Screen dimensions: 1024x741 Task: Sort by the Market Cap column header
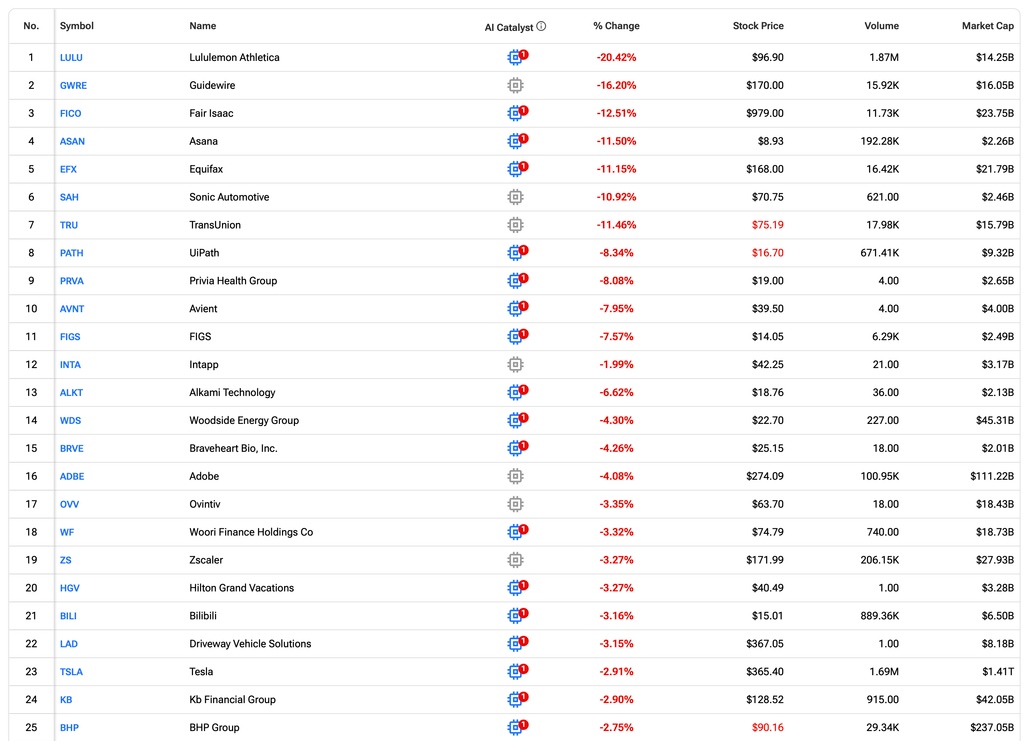[x=987, y=26]
